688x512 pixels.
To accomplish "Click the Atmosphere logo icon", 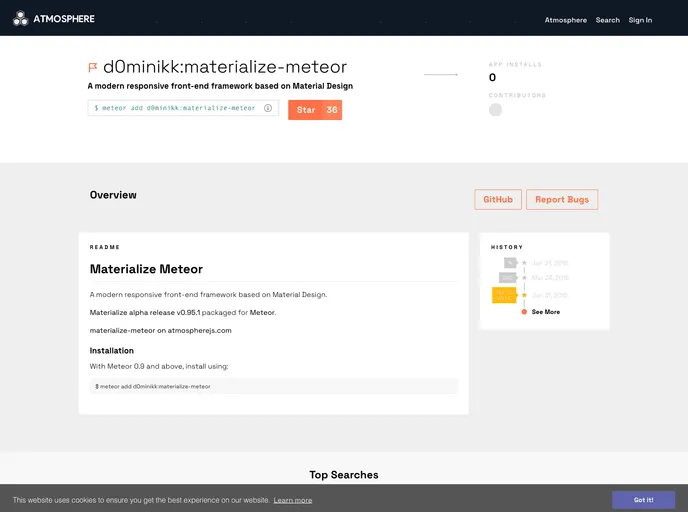I will pos(20,18).
